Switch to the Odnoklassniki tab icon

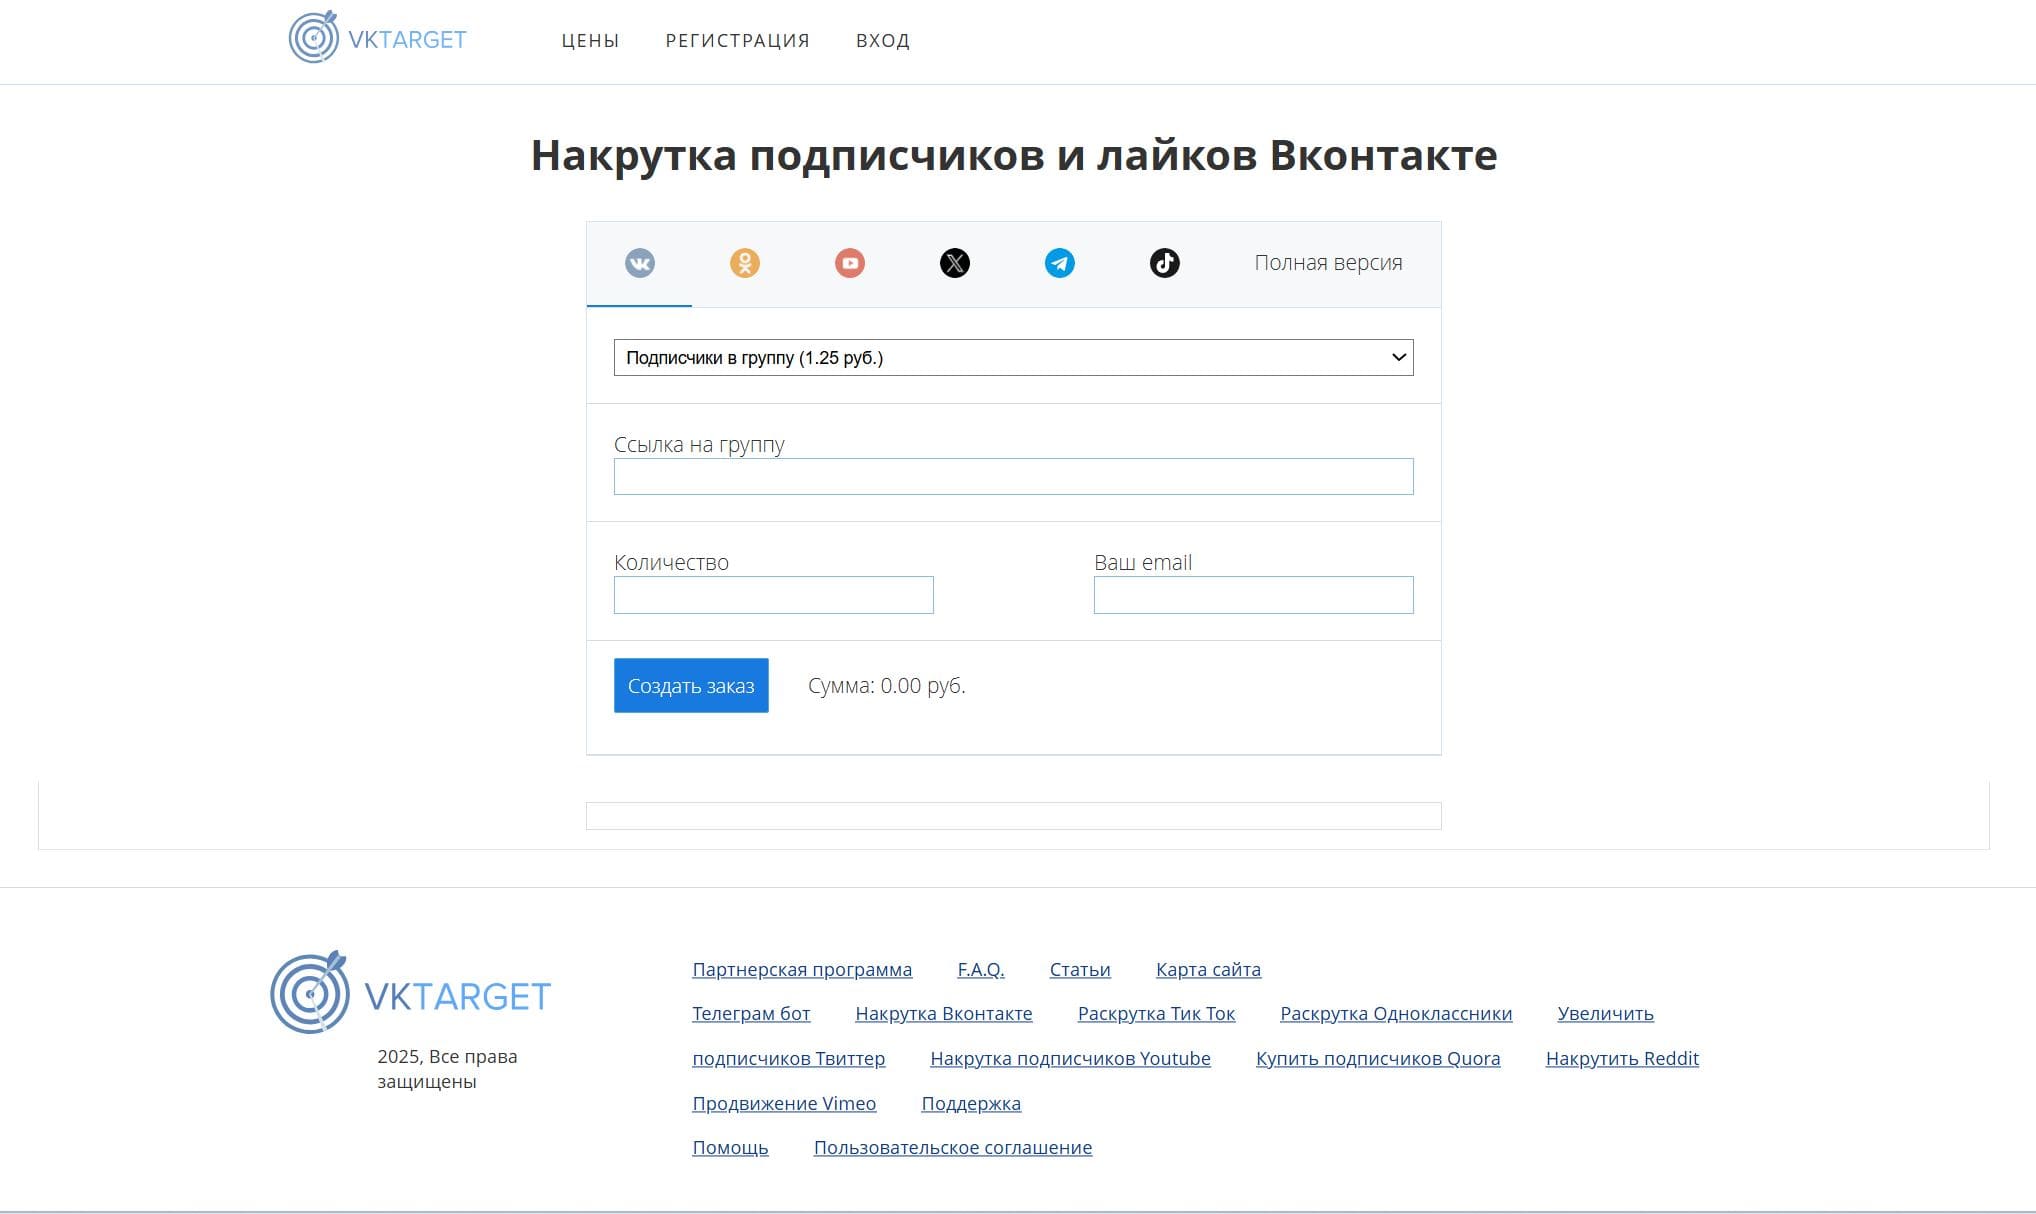point(745,263)
